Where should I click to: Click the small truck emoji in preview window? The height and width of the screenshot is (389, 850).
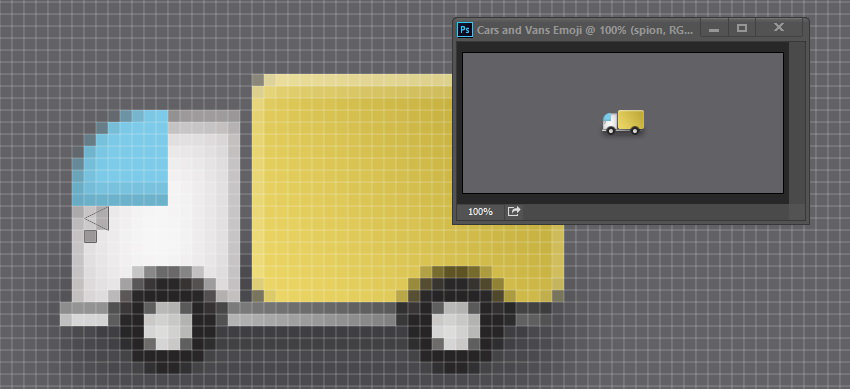[623, 122]
